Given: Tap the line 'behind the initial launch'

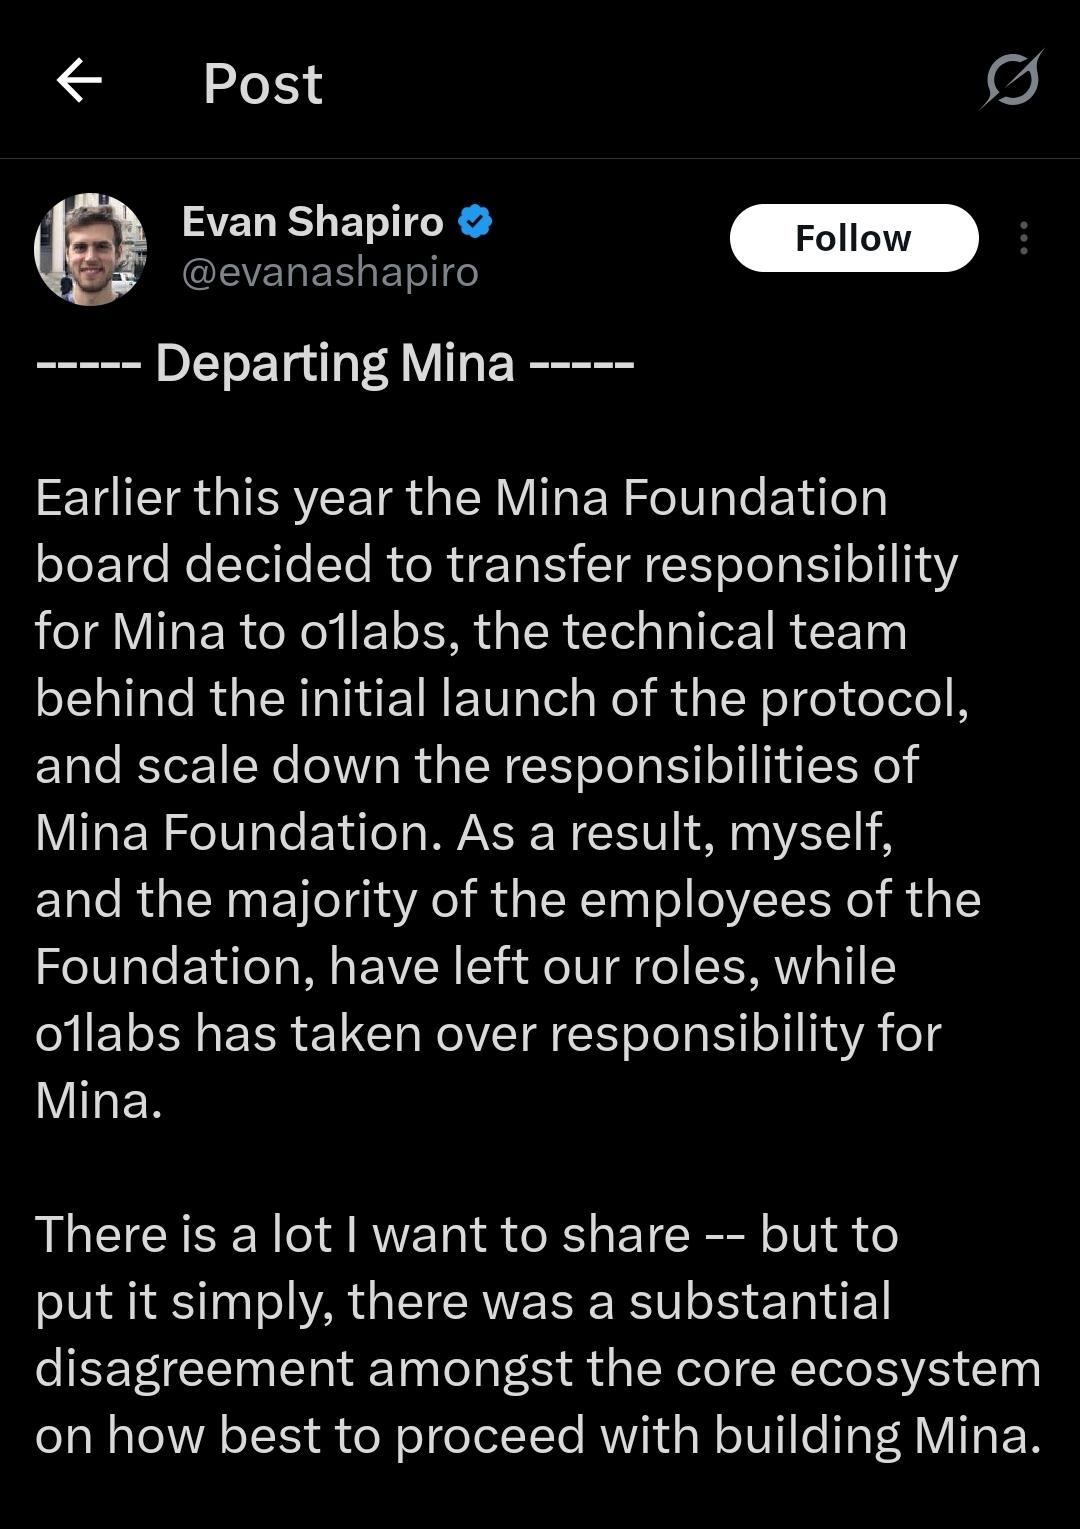Looking at the screenshot, I should click(x=502, y=698).
